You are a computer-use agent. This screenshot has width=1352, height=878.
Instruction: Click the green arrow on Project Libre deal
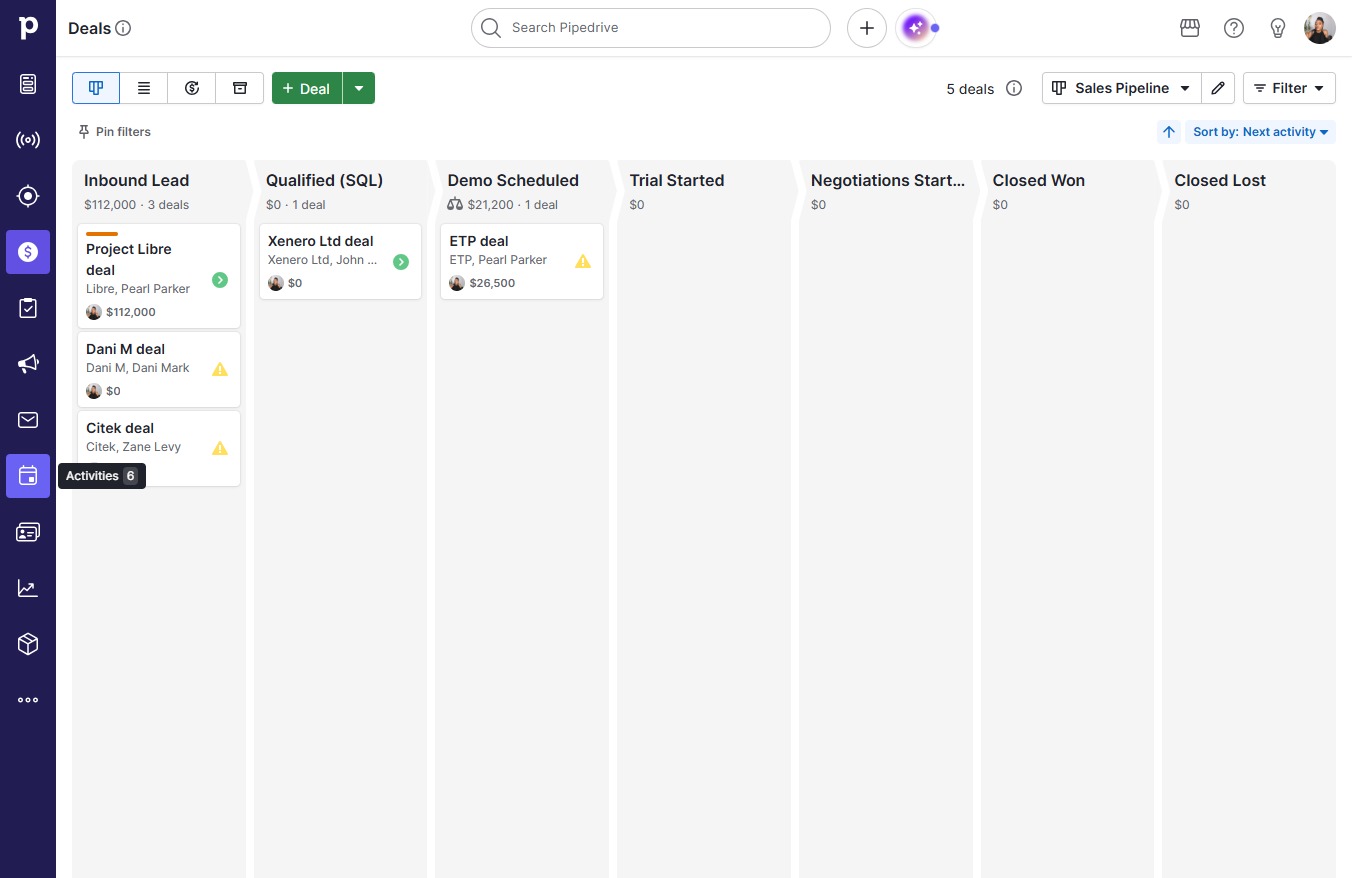tap(220, 280)
